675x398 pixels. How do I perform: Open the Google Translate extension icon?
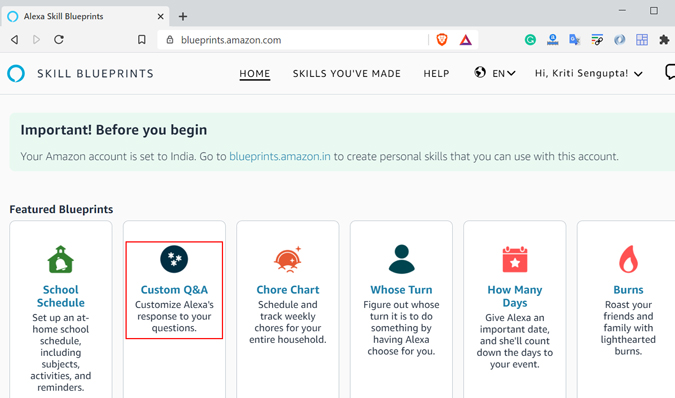[x=575, y=40]
